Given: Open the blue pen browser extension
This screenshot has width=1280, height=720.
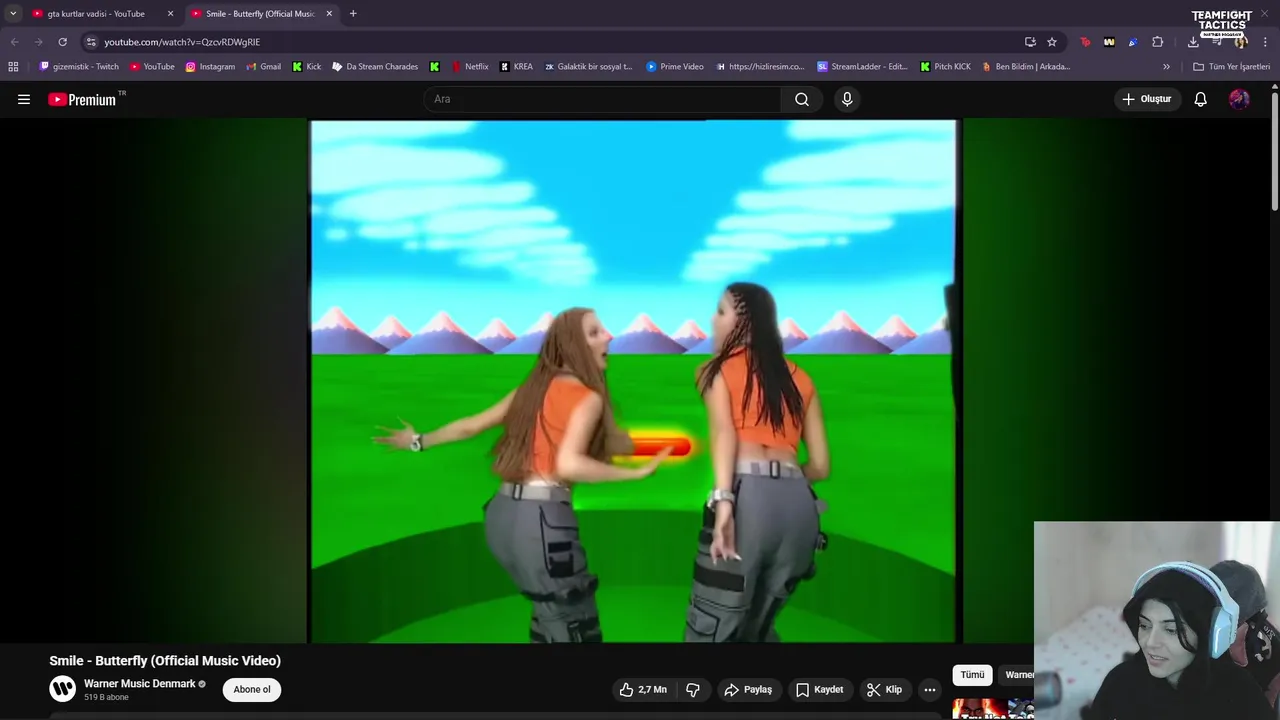Looking at the screenshot, I should pos(1133,42).
